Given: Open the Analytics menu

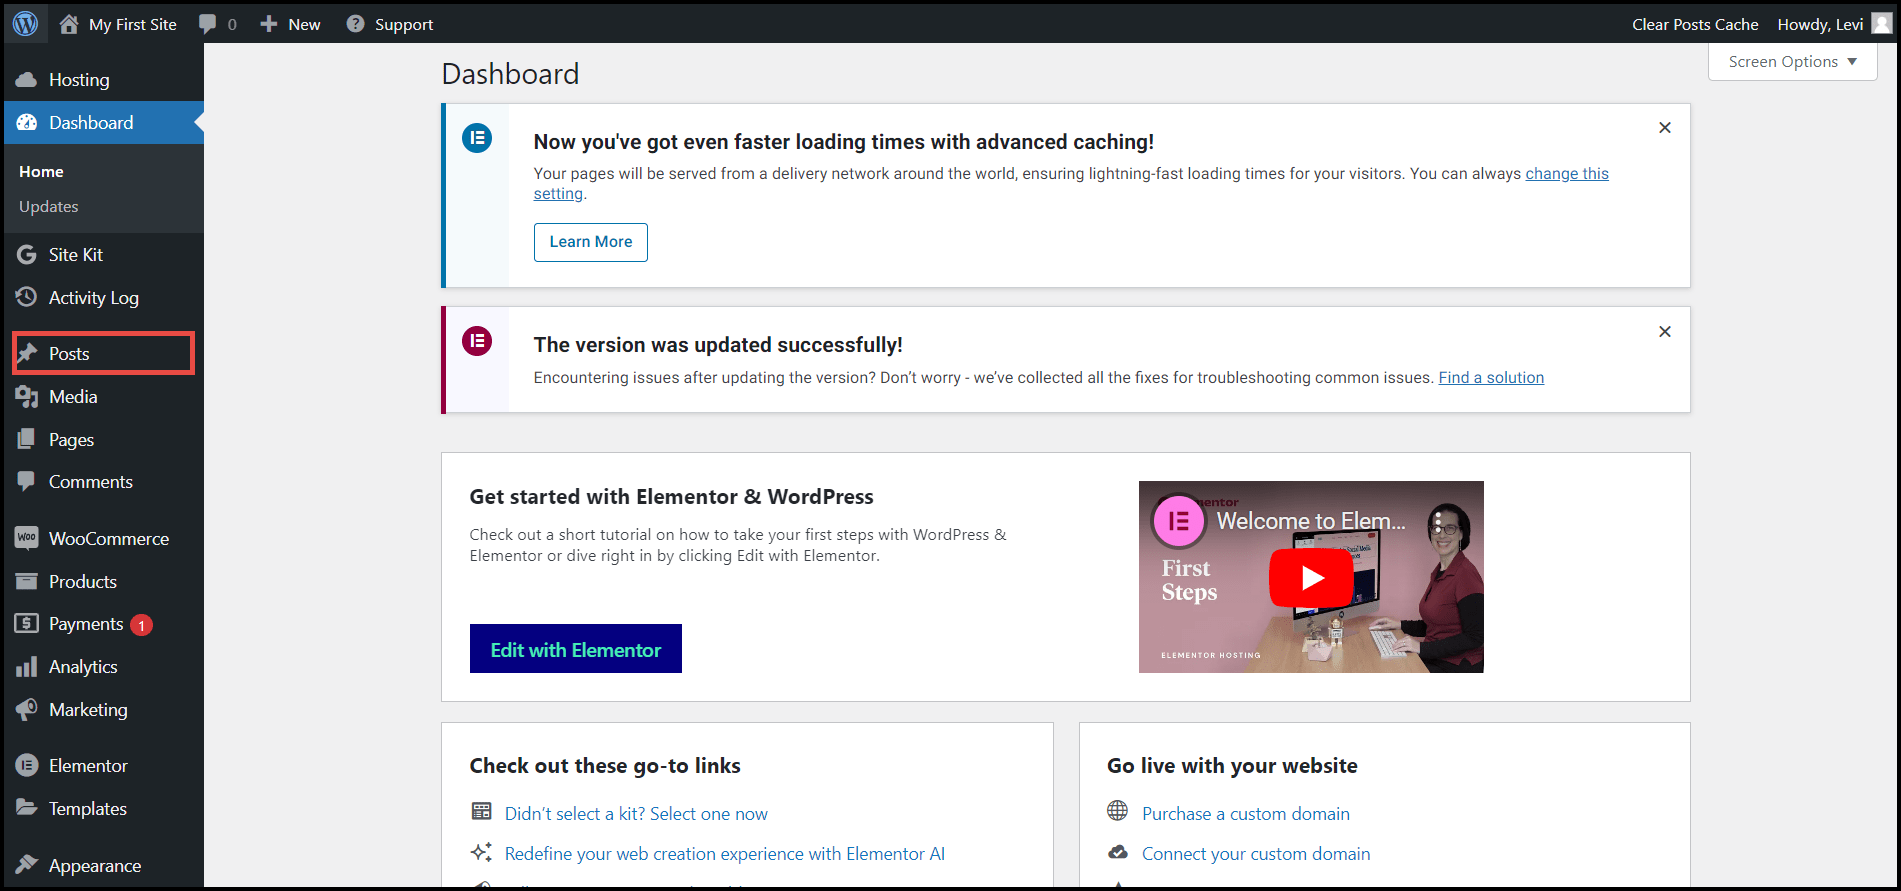Looking at the screenshot, I should [104, 667].
